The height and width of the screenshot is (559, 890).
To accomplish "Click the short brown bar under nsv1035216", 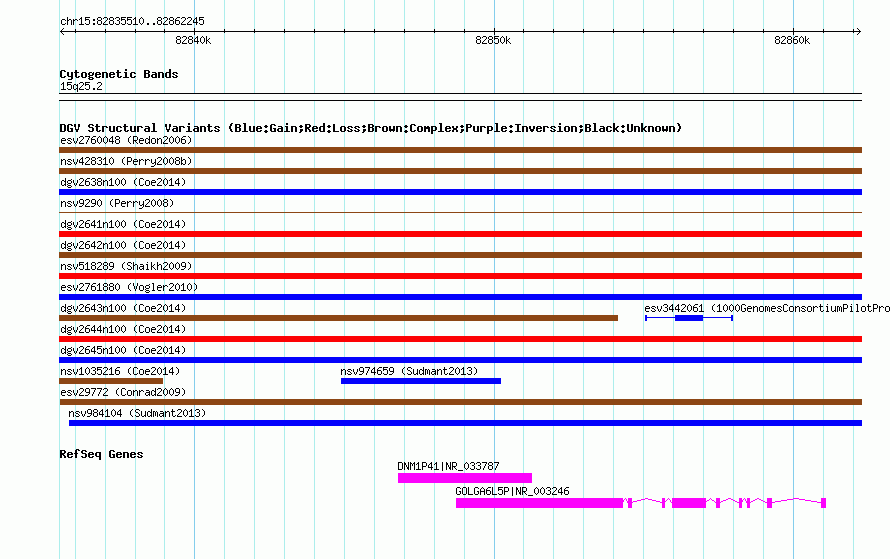I will pyautogui.click(x=111, y=381).
